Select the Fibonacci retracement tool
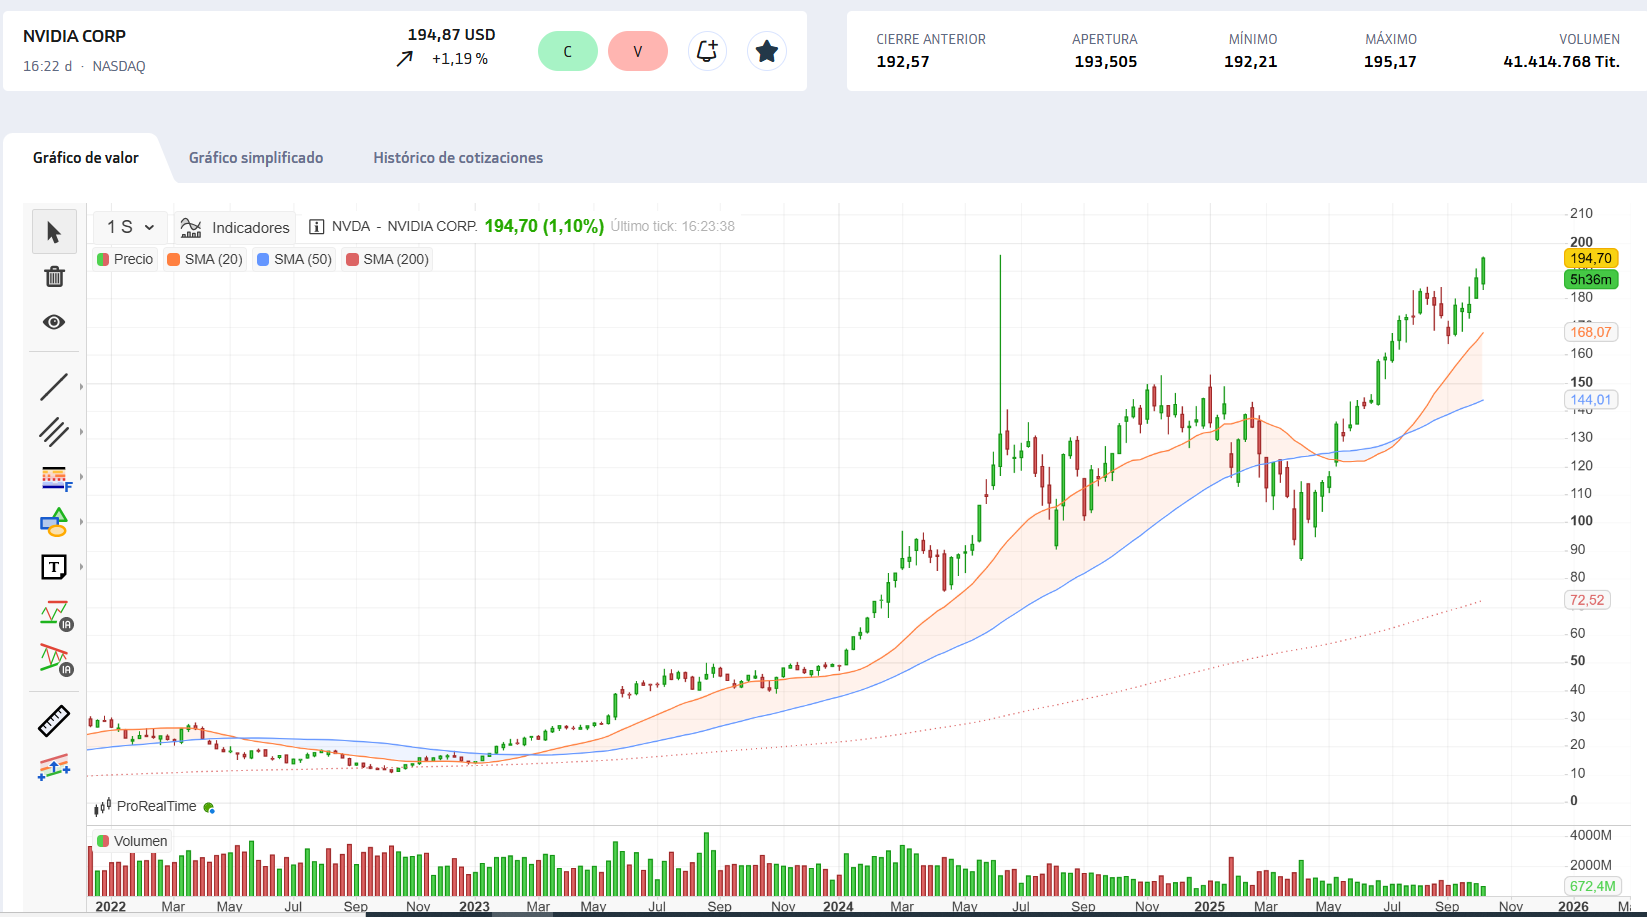This screenshot has width=1647, height=917. tap(54, 478)
